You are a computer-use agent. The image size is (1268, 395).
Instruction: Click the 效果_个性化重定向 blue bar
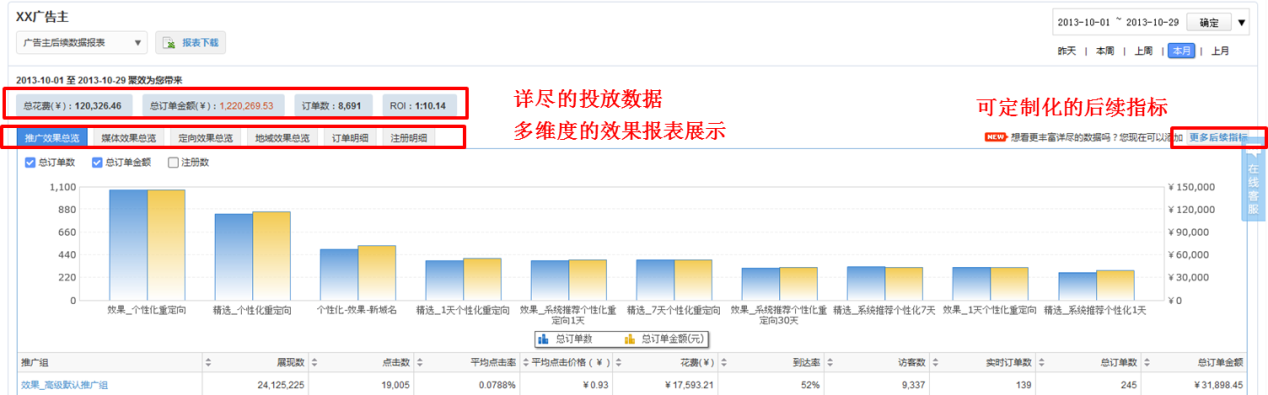tap(128, 245)
